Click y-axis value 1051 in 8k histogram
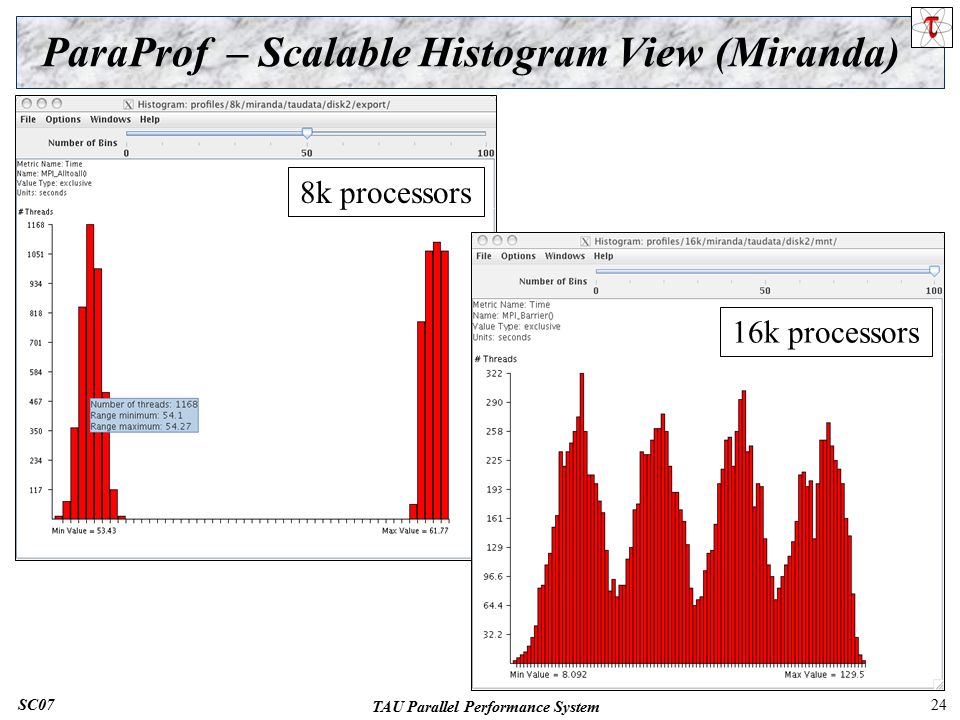The height and width of the screenshot is (720, 960). point(36,255)
